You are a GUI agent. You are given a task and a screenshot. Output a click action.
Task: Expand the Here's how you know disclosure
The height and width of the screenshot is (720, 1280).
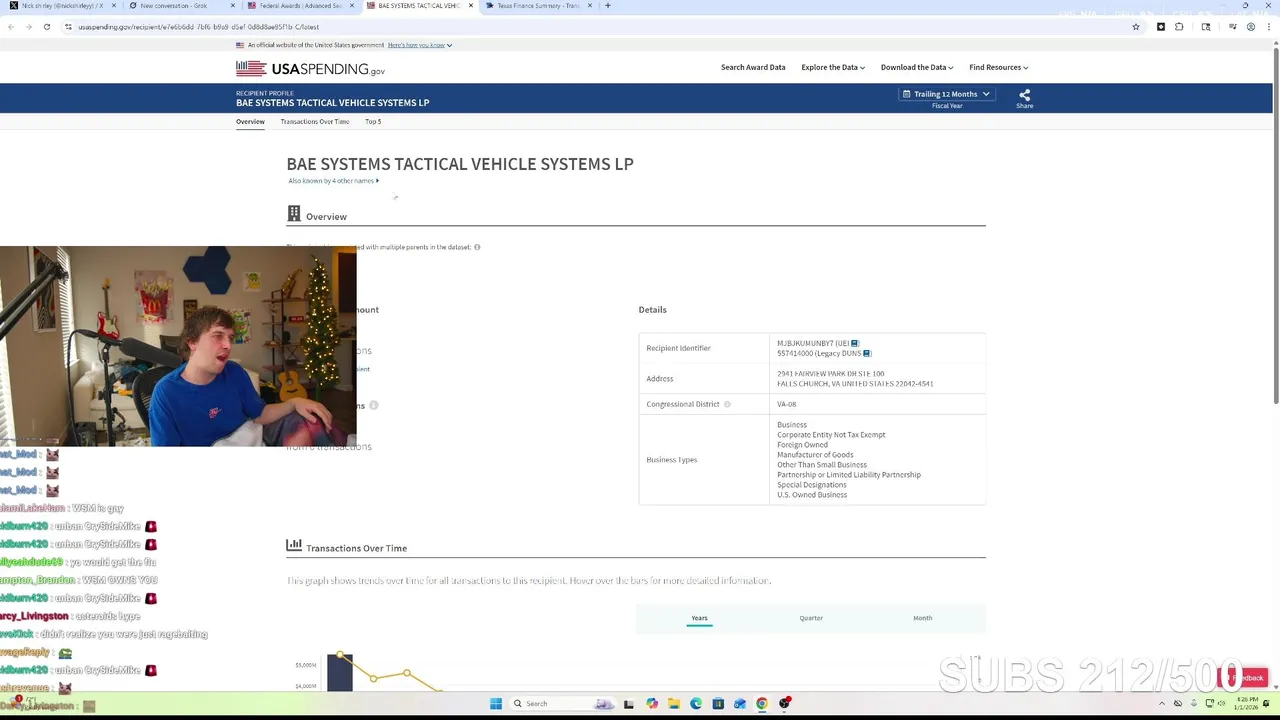pos(420,45)
